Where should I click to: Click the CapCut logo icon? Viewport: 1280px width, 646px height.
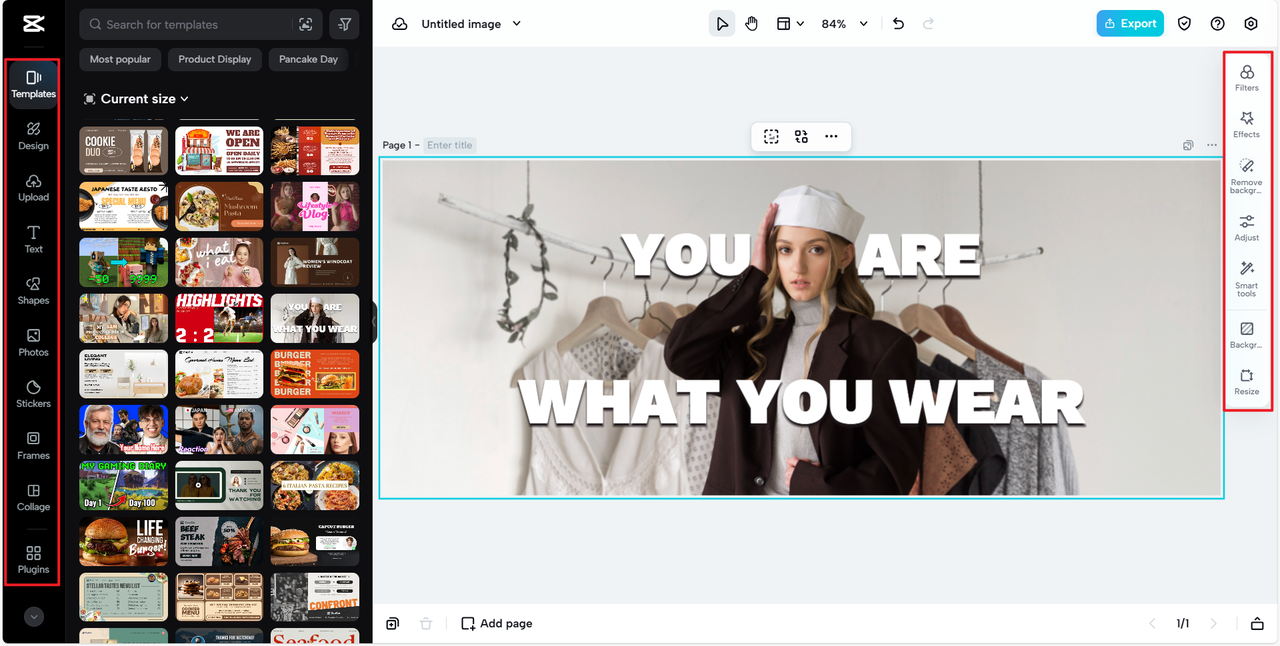[x=32, y=24]
